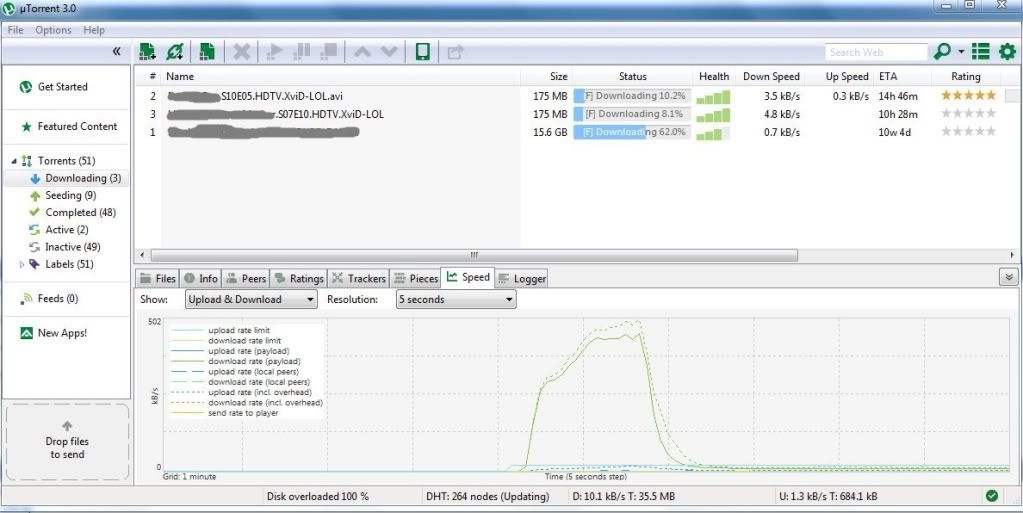Open the search provider dropdown arrow
The width and height of the screenshot is (1023, 513).
[x=960, y=52]
